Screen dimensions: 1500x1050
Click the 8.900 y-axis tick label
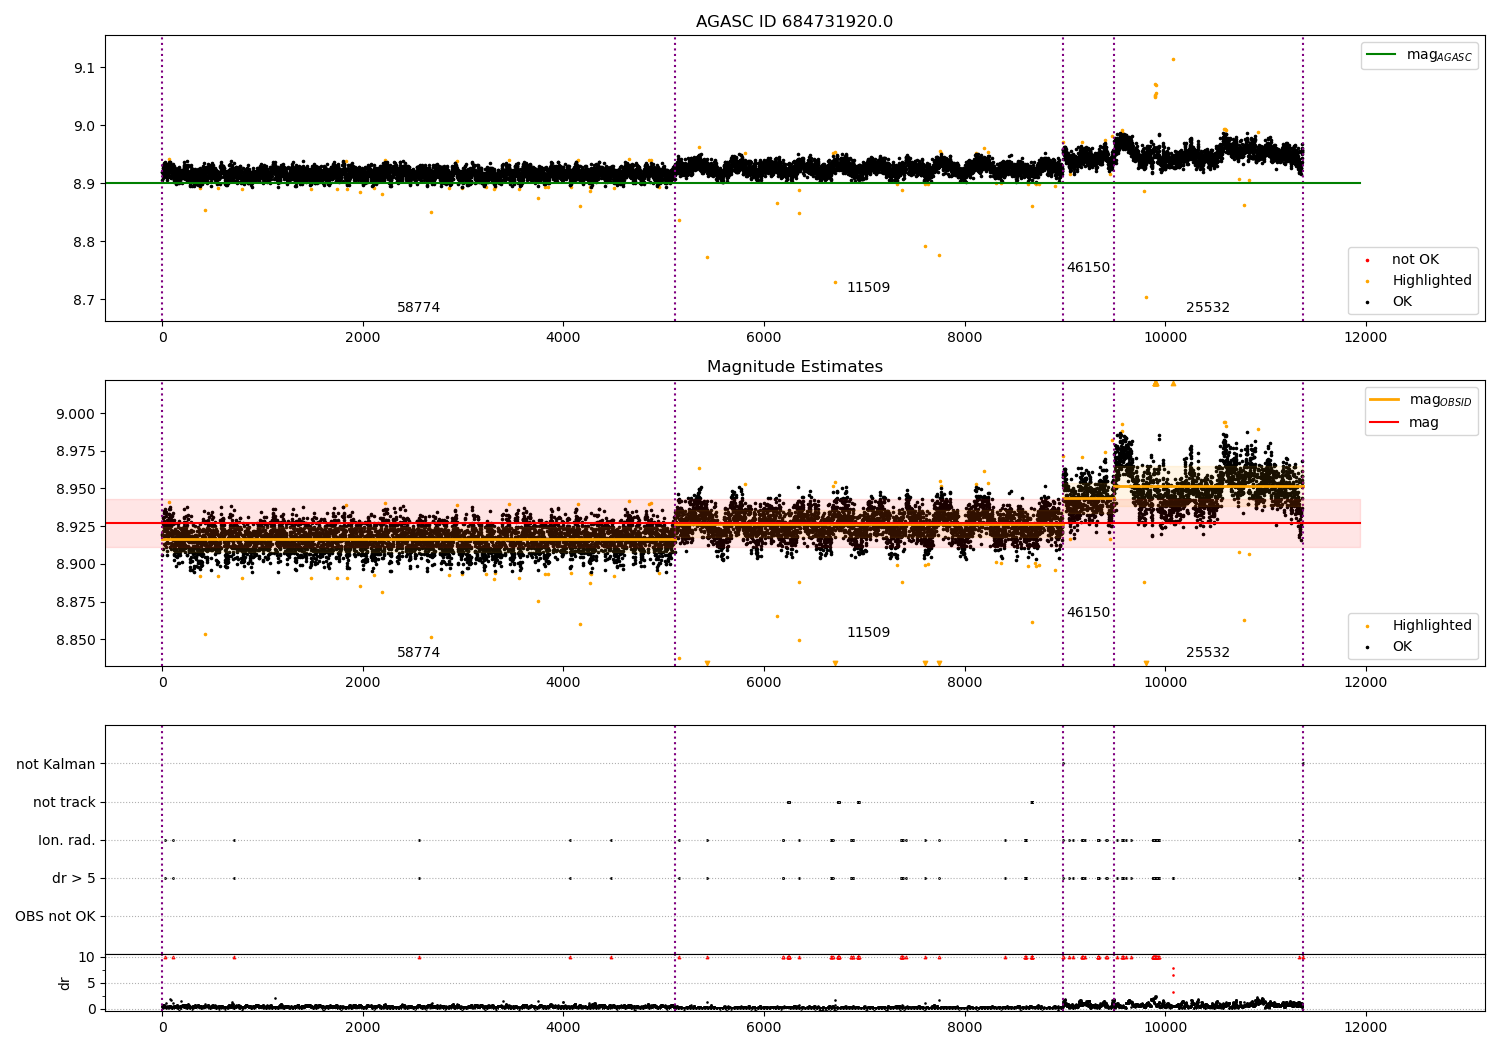click(x=75, y=565)
